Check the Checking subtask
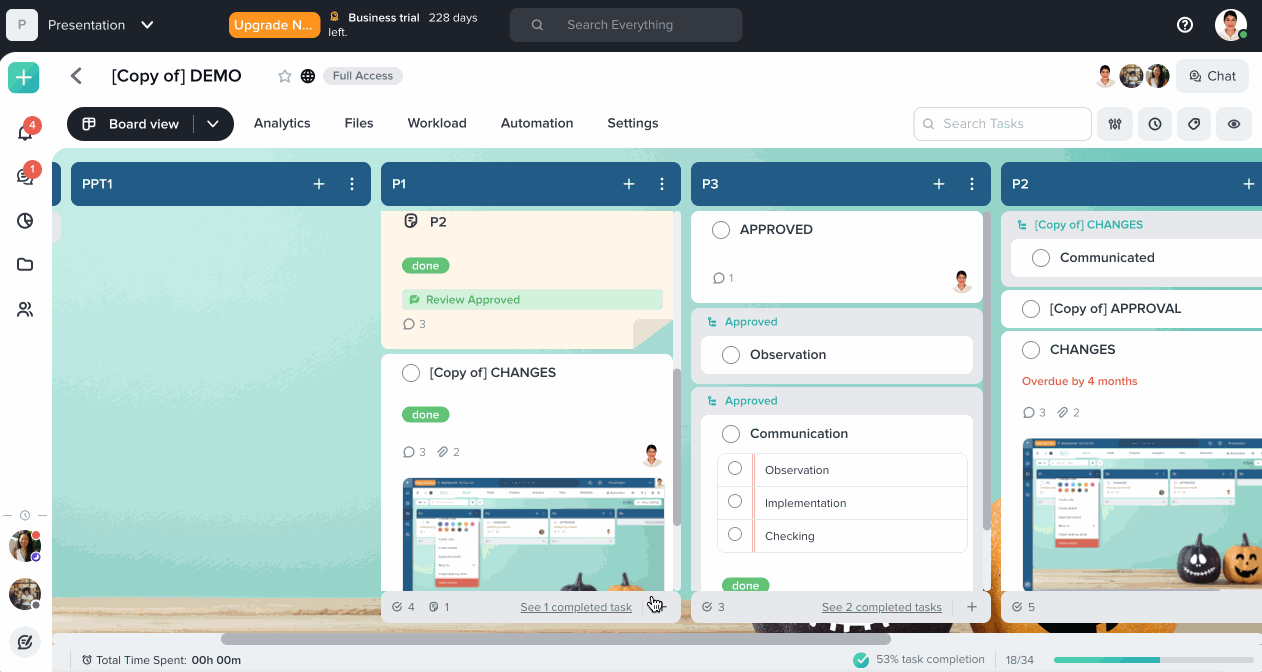 tap(735, 534)
